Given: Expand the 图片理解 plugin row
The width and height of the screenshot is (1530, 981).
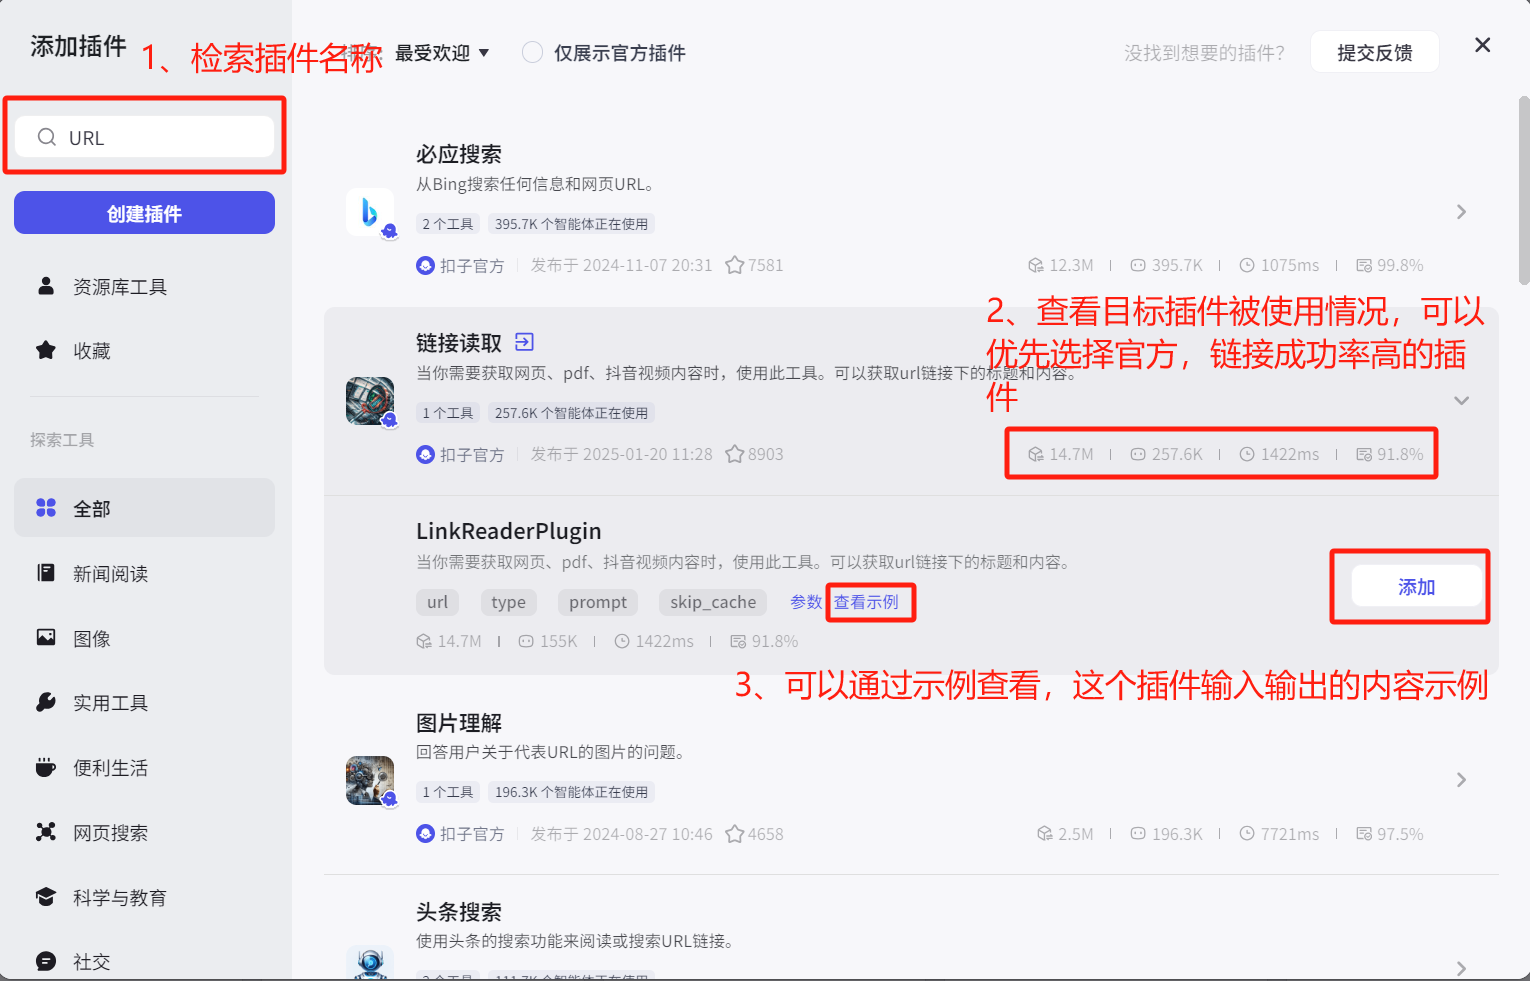Looking at the screenshot, I should pos(1461,780).
